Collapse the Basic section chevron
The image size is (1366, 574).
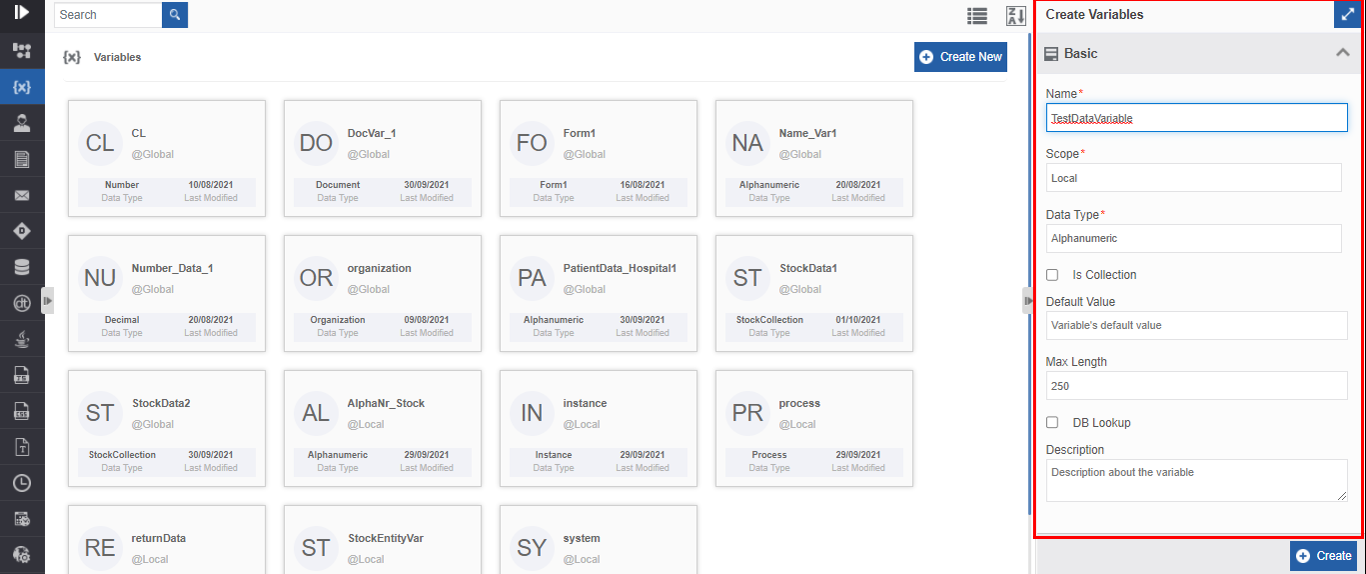[1343, 53]
